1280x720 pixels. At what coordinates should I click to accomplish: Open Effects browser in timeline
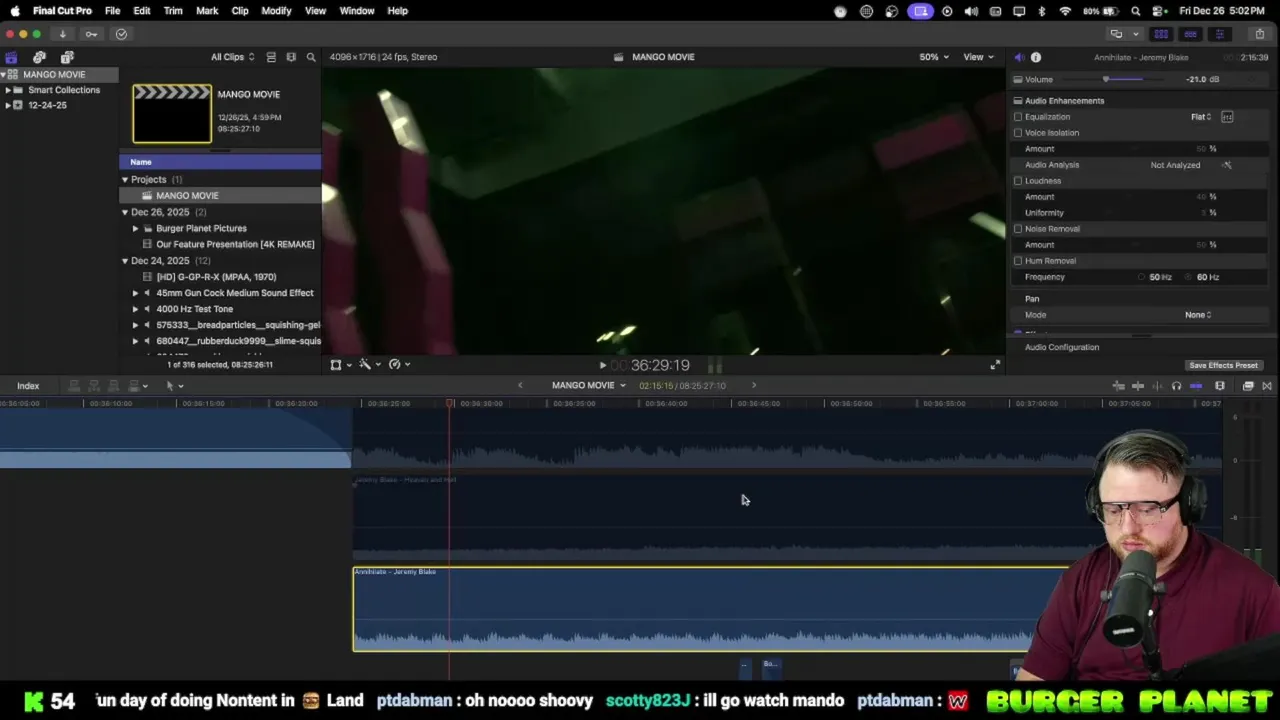pyautogui.click(x=1248, y=386)
